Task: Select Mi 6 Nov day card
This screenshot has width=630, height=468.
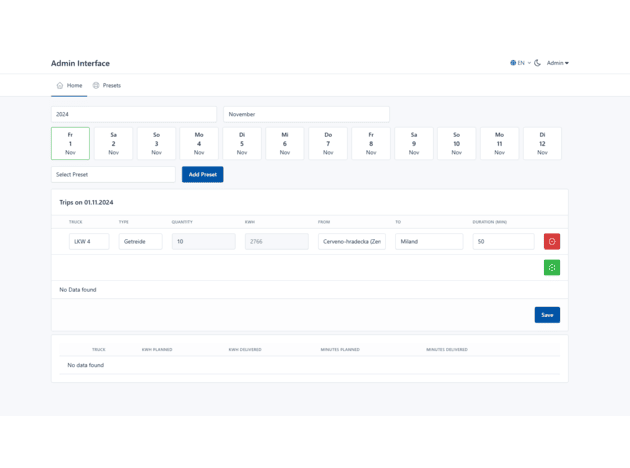Action: 285,143
